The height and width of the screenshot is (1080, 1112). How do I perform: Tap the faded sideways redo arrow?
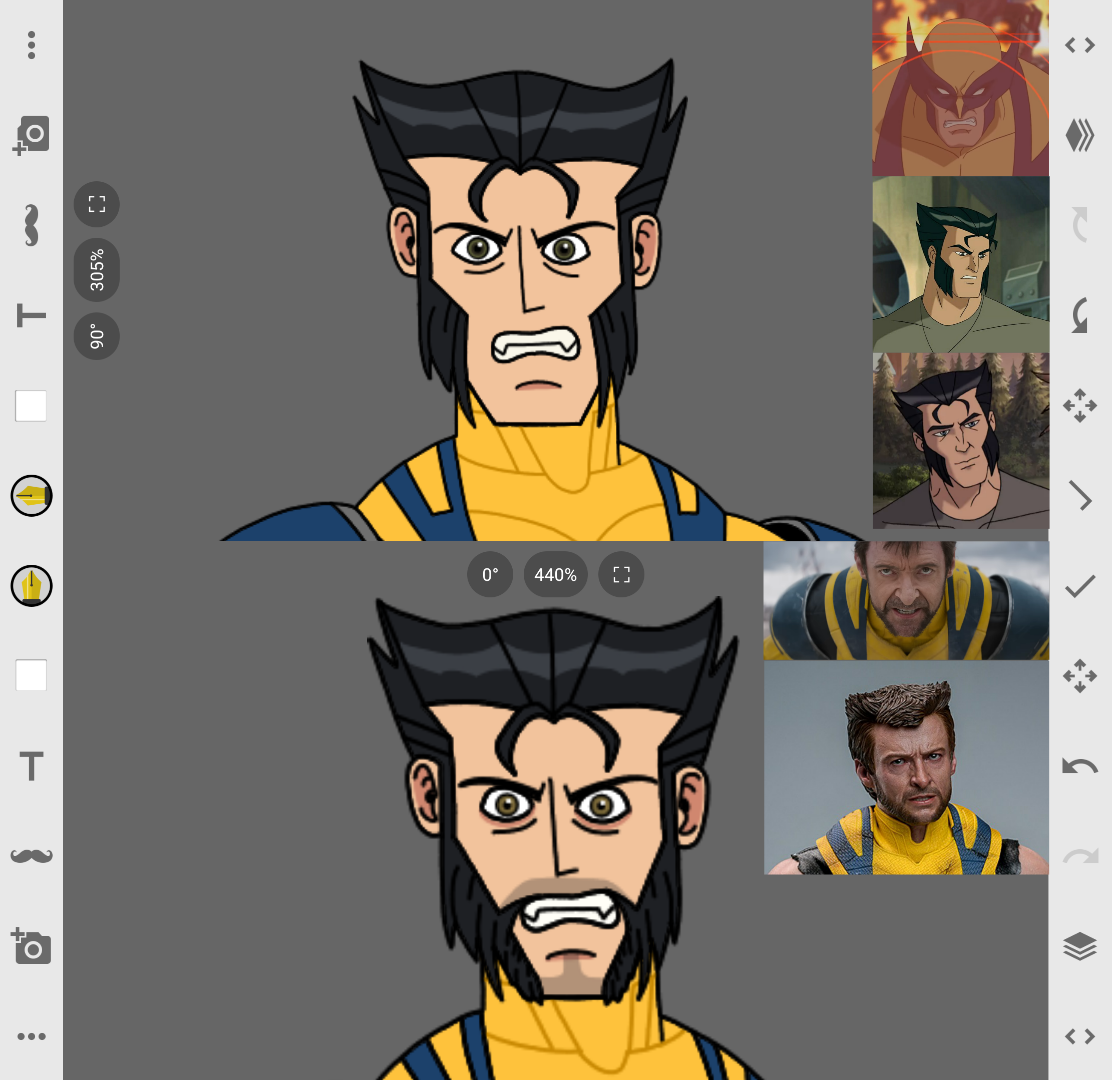point(1080,226)
